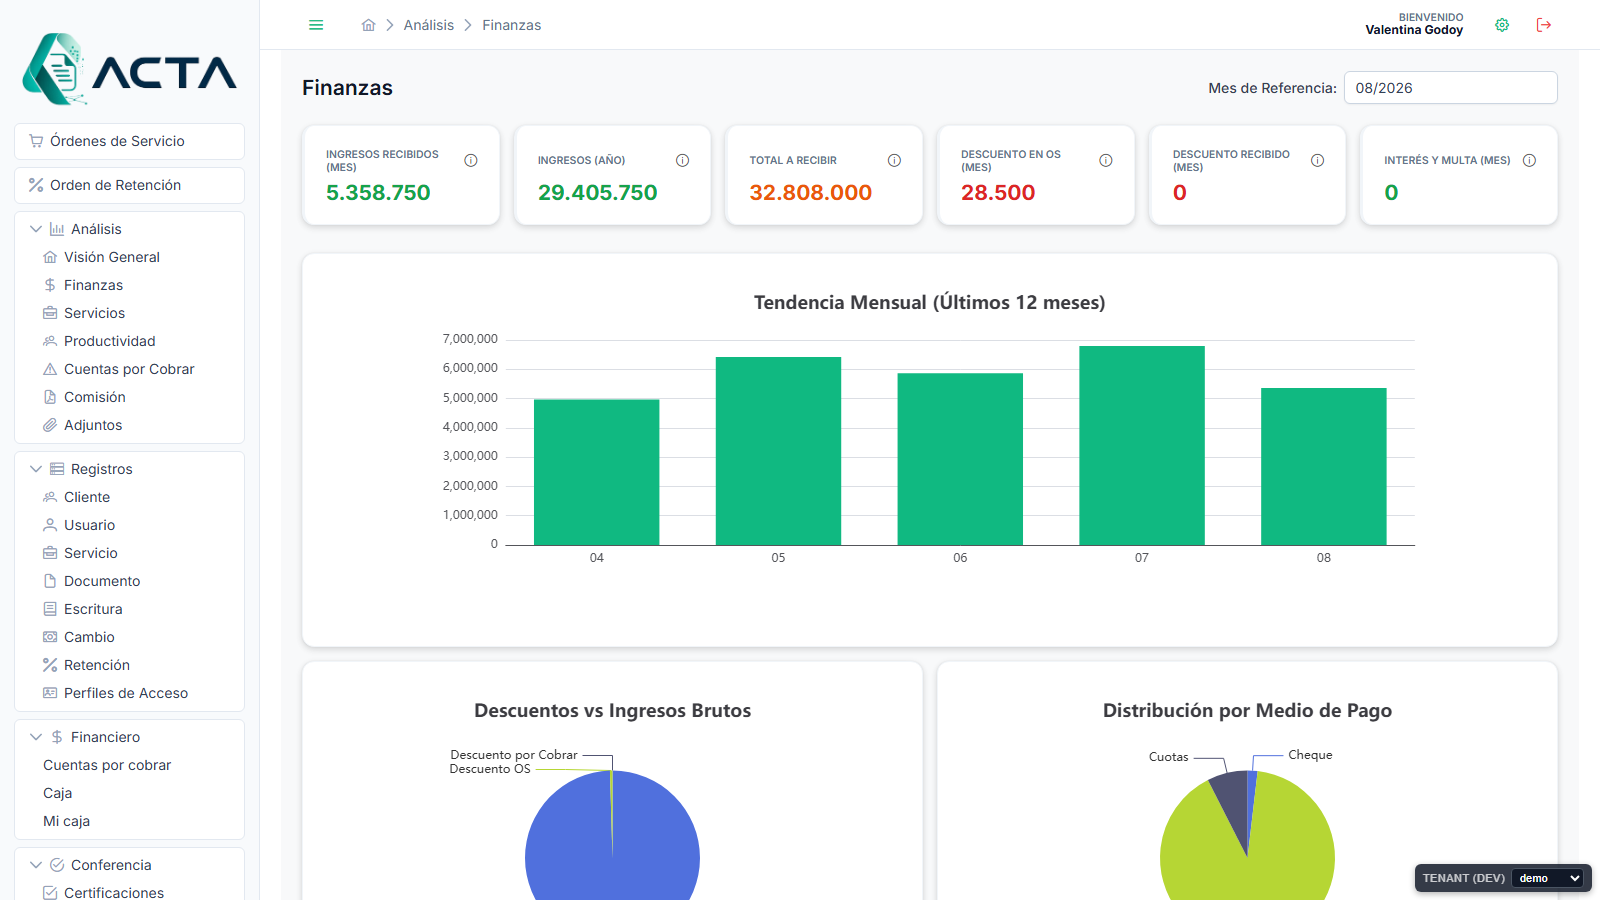Show info for Interés y Multa card
This screenshot has width=1600, height=900.
point(1530,160)
